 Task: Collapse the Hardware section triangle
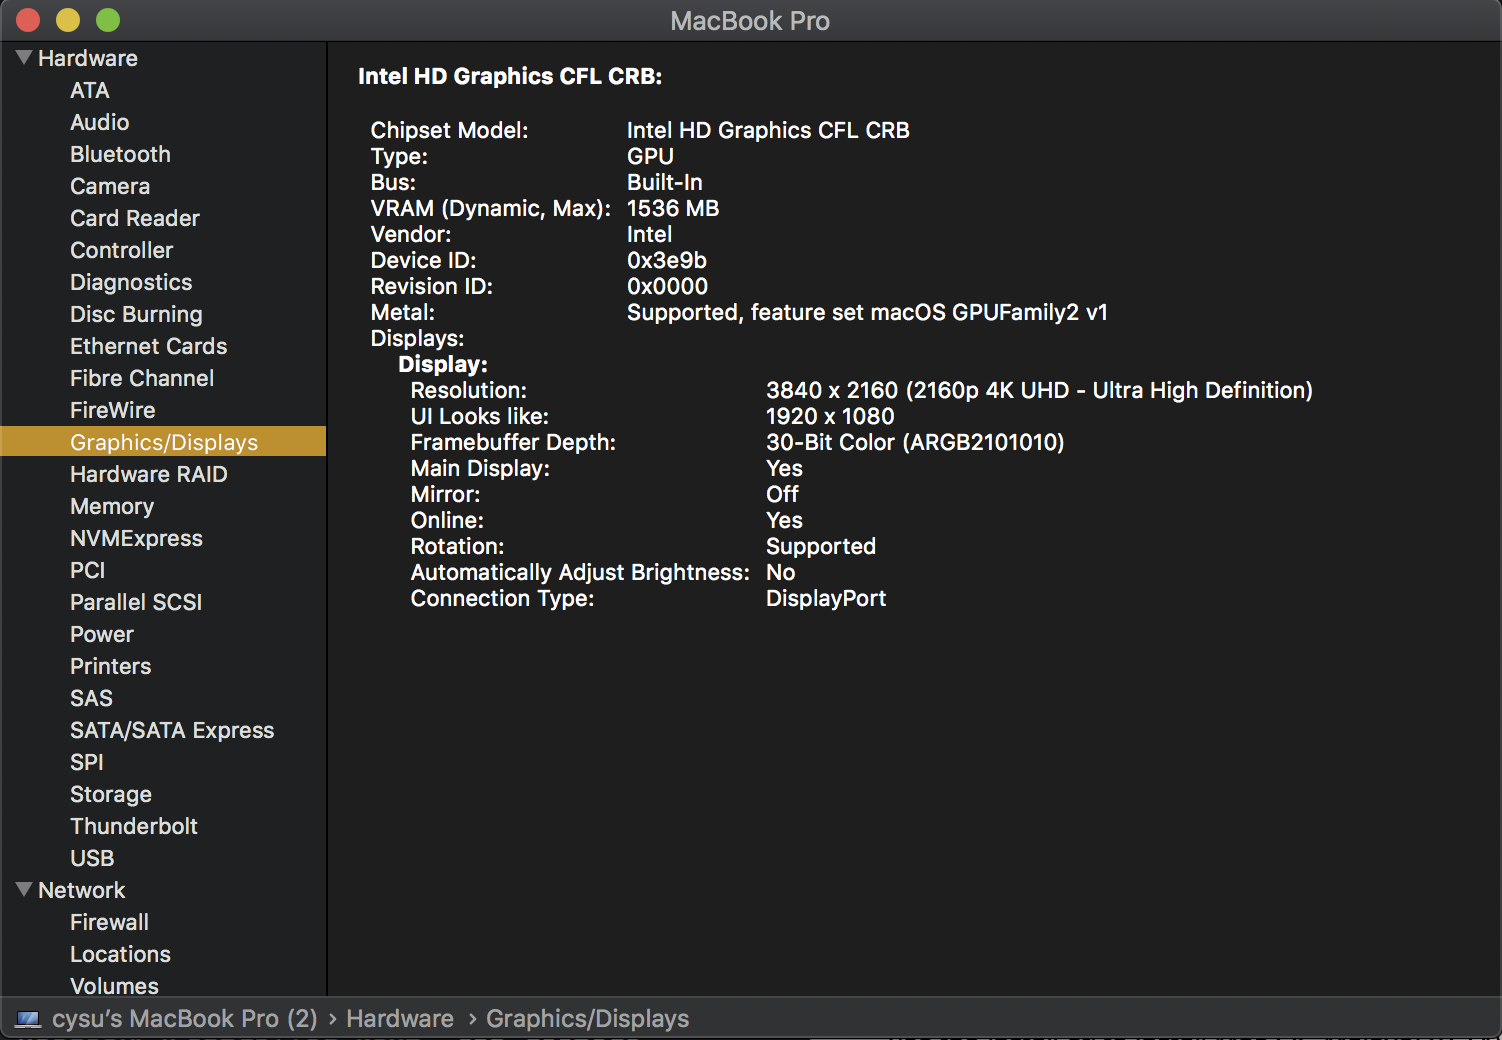pos(25,58)
